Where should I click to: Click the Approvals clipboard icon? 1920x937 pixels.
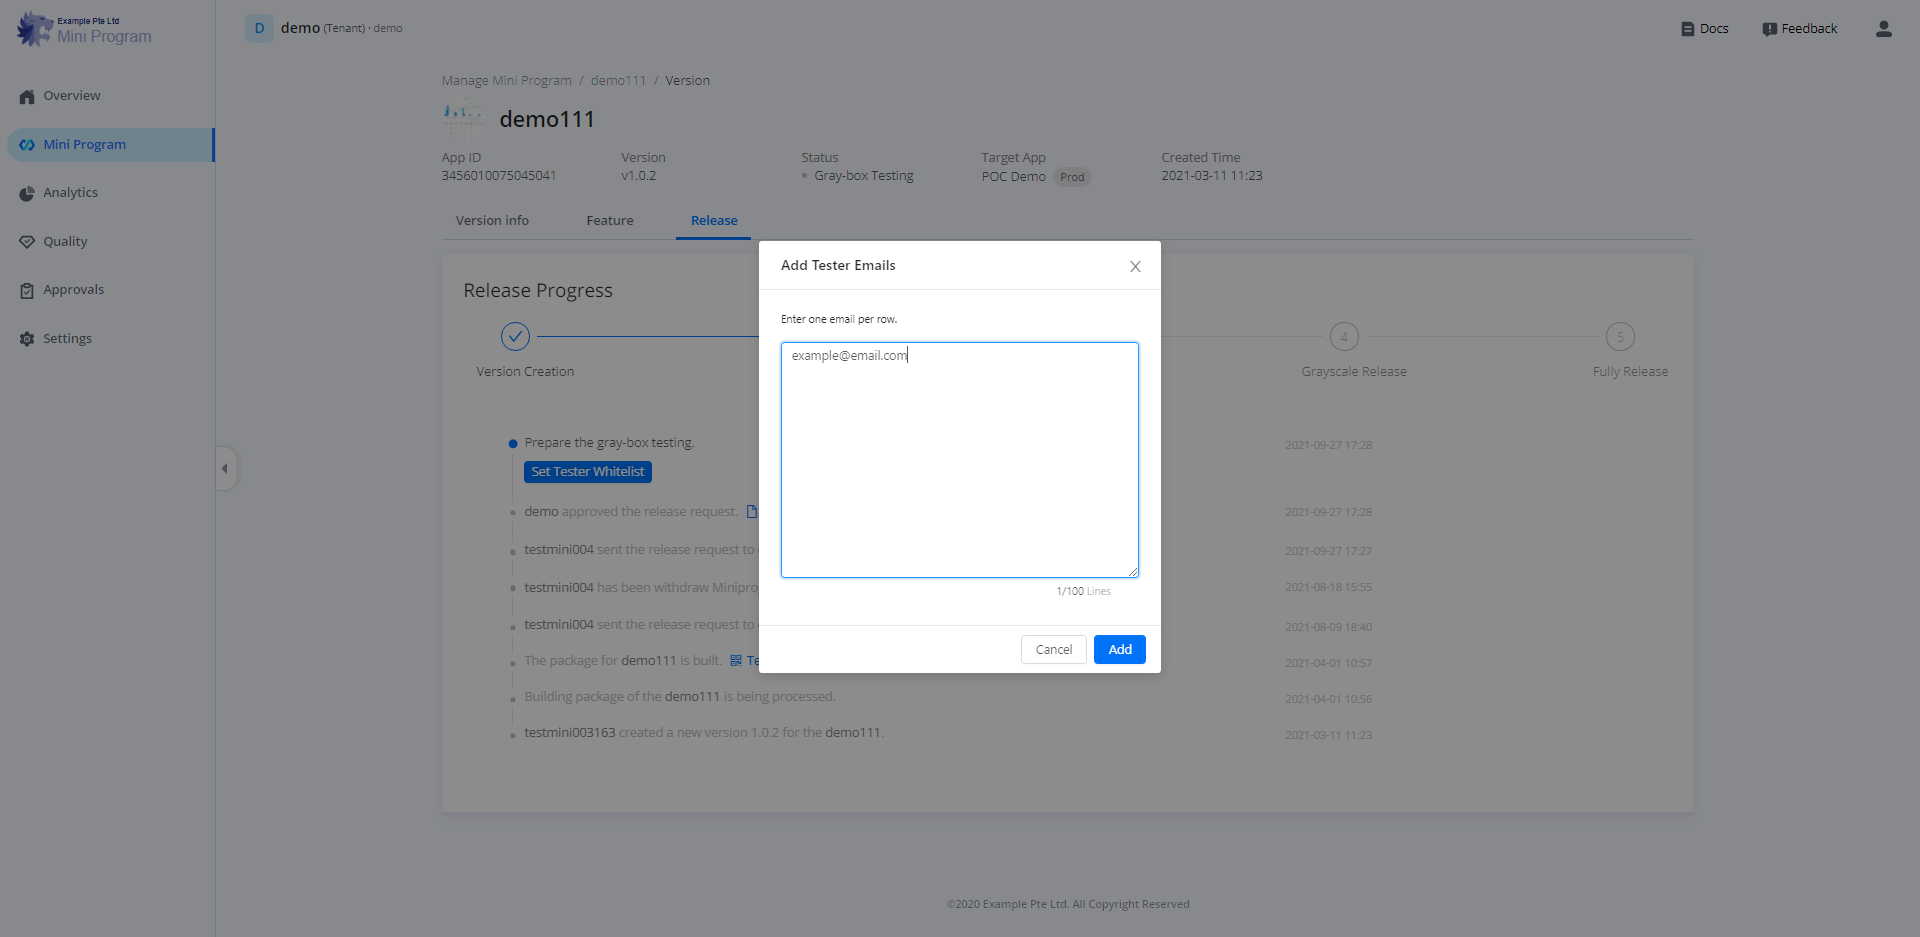point(27,291)
